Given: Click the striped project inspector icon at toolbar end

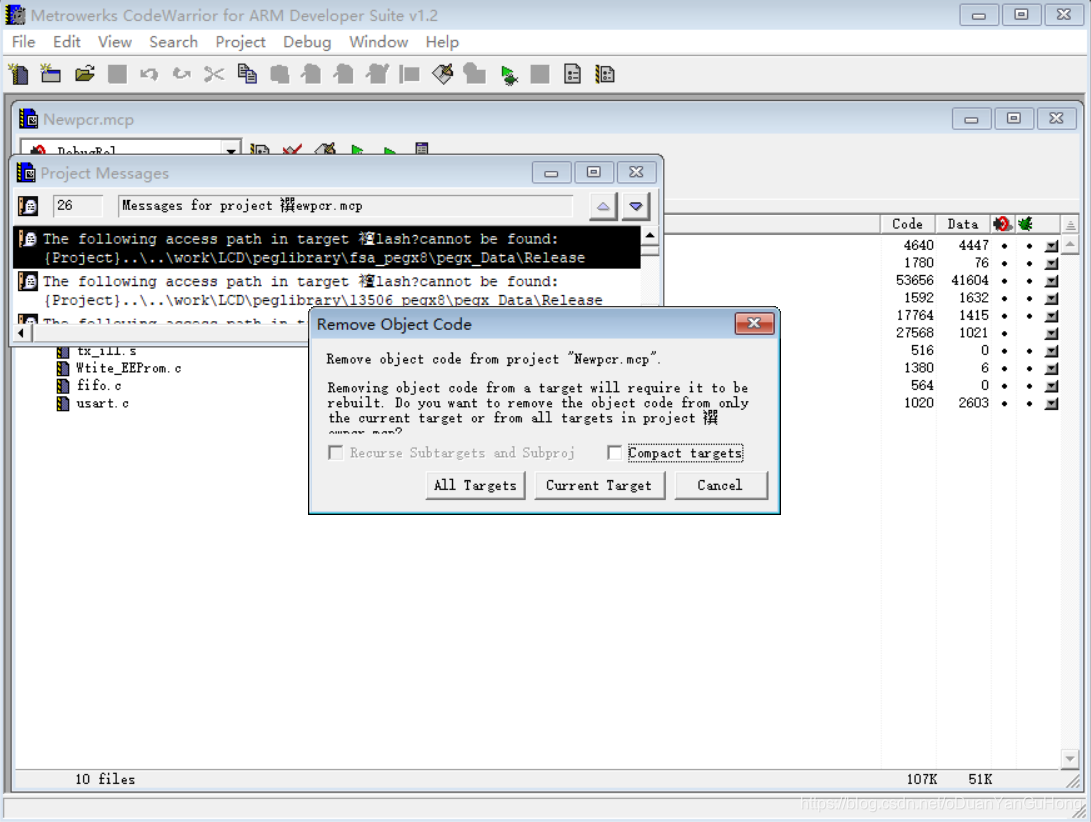Looking at the screenshot, I should [x=605, y=74].
